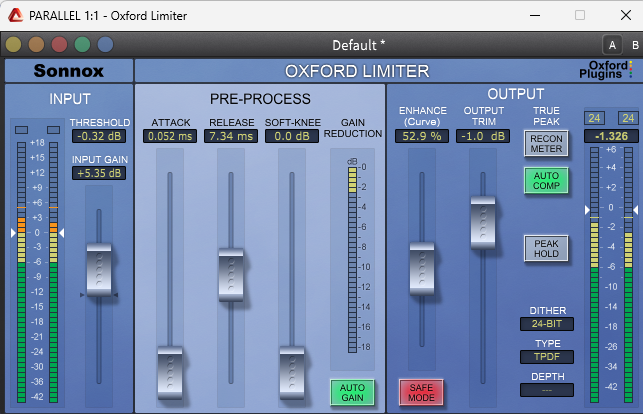Click the blue colored circle in header
Screen dimensions: 643x414
[105, 44]
